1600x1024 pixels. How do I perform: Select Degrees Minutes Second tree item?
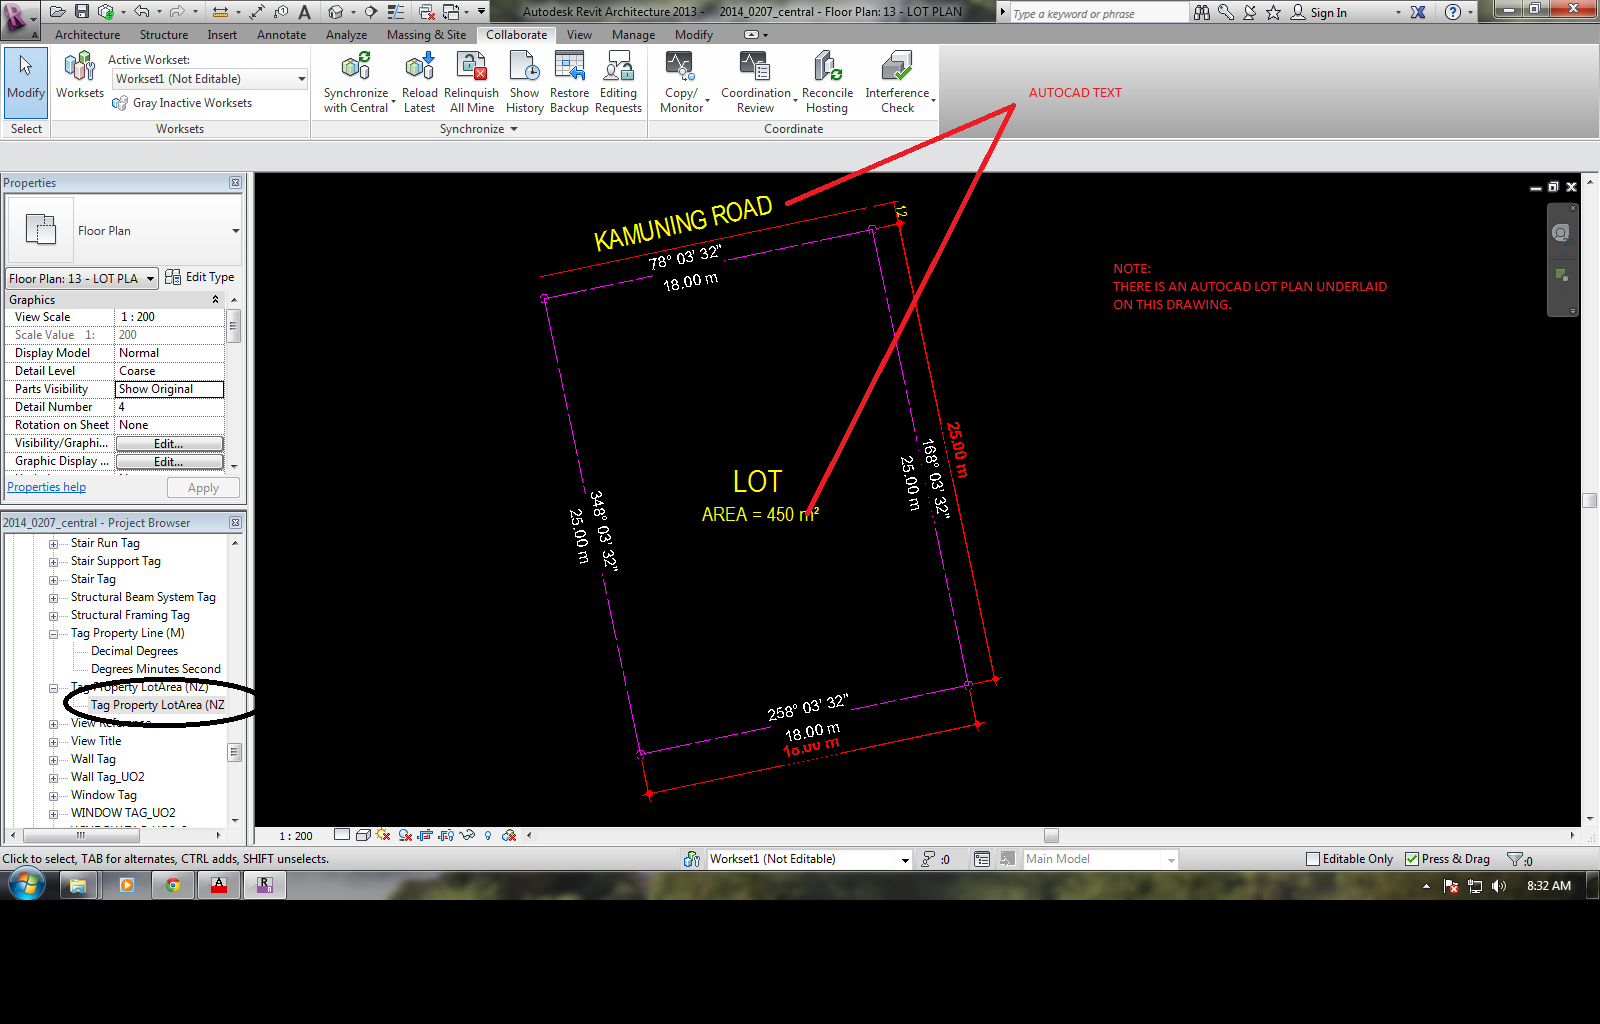pos(155,669)
